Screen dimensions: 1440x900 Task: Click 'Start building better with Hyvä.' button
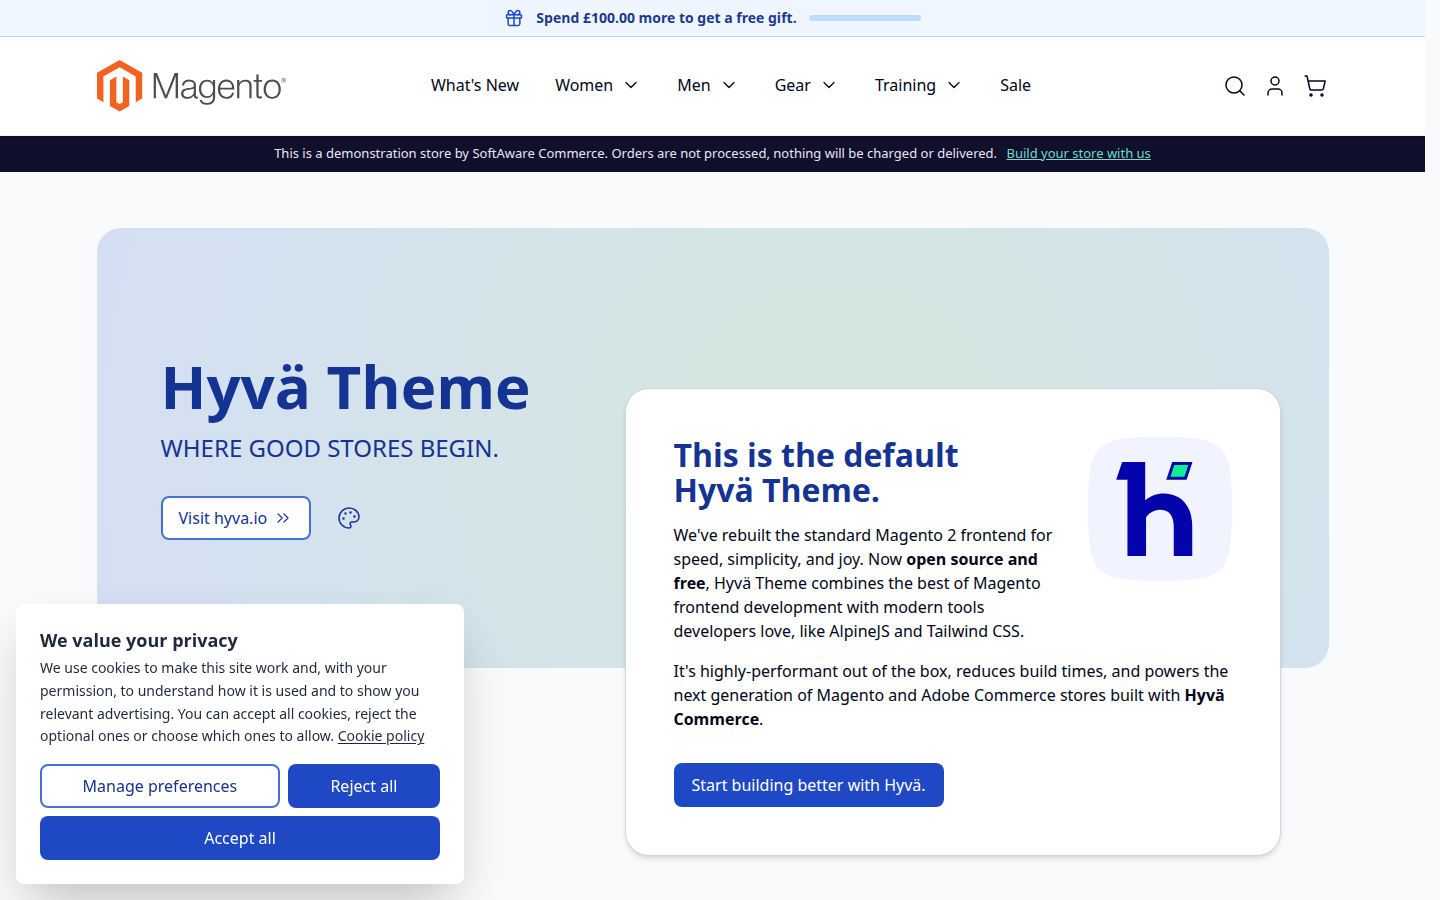(809, 785)
